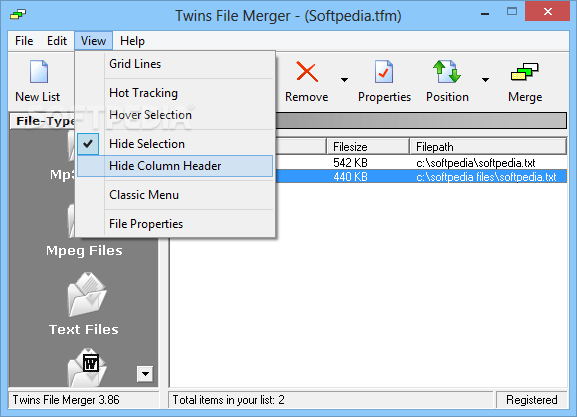Click path c:\softpedia files\softpedia.txt
Viewport: 577px width, 417px height.
(x=486, y=177)
